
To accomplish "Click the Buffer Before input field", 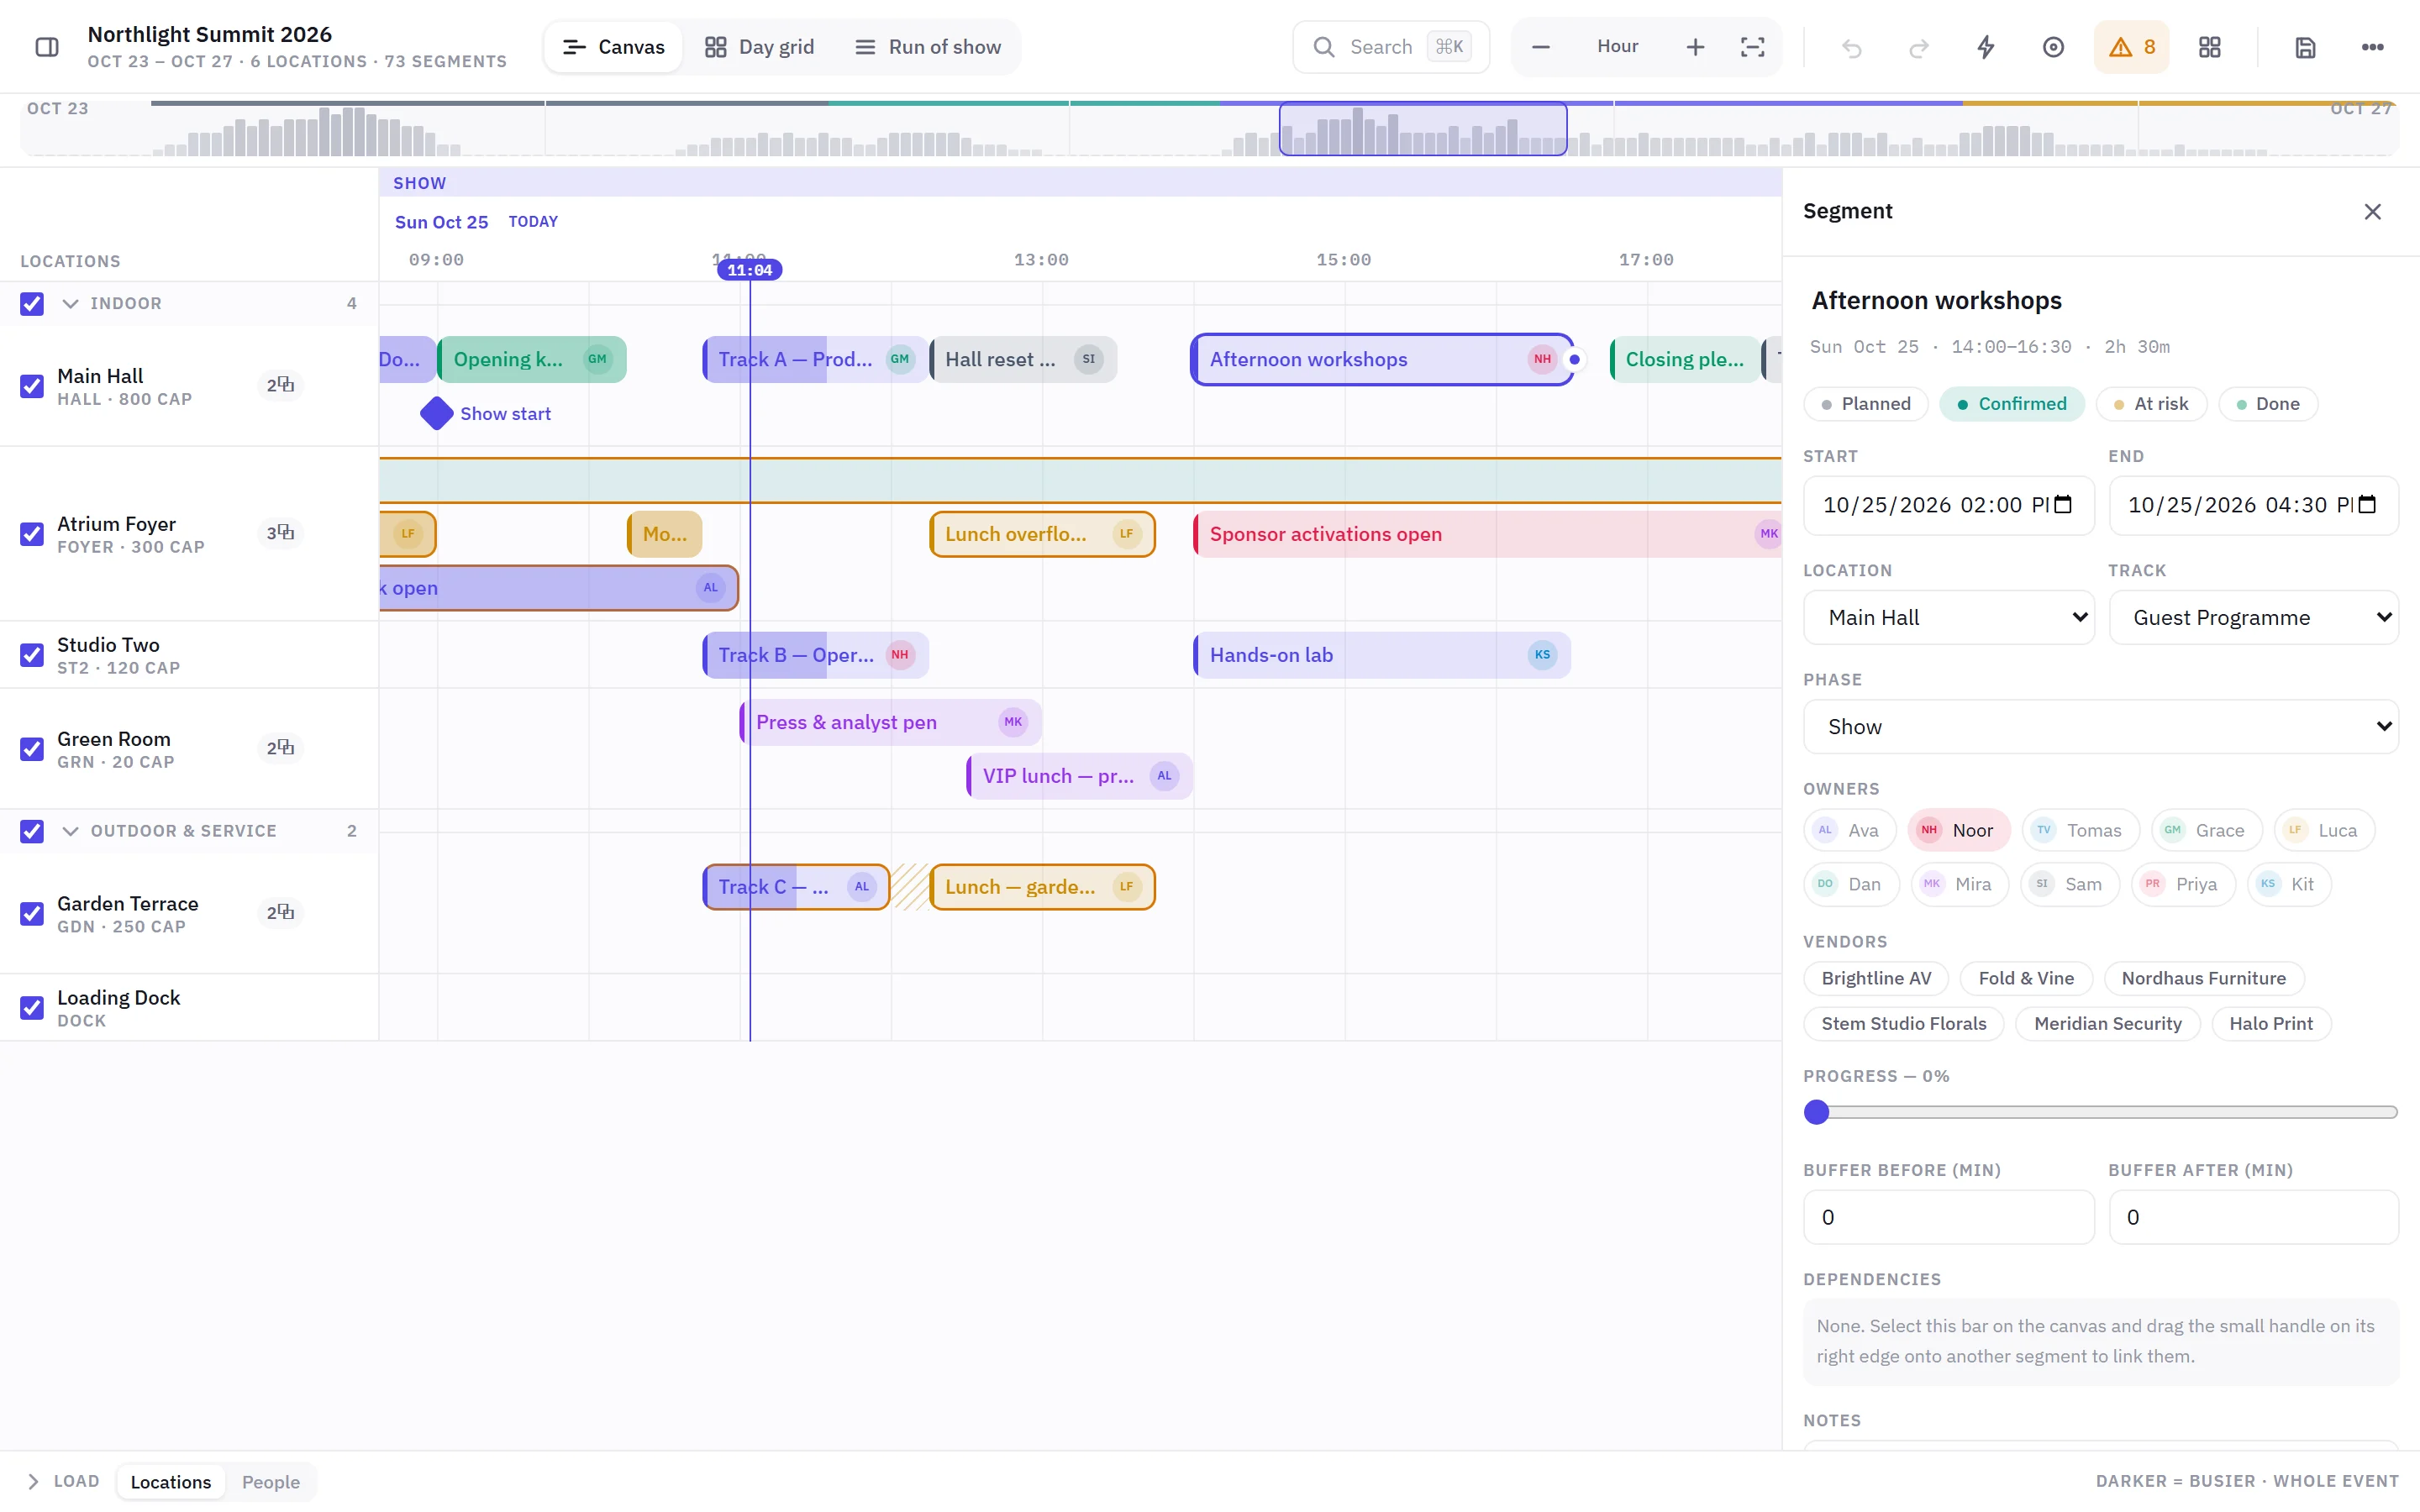I will (x=1948, y=1217).
